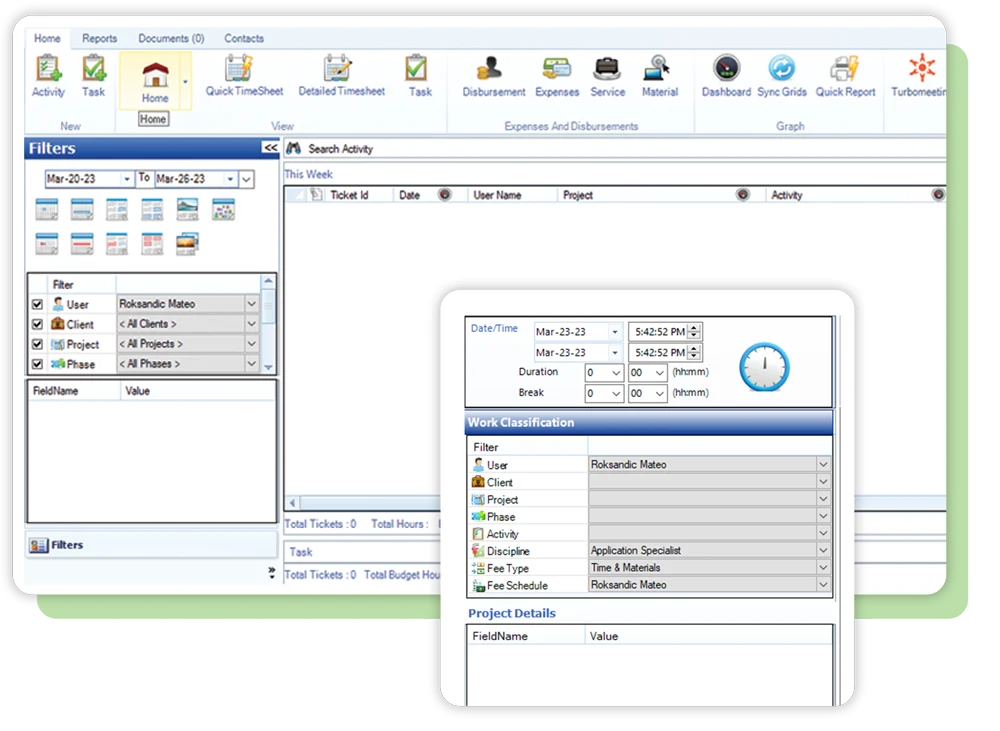Select the sunset picture preset icon in the second filter row
1000x731 pixels.
(187, 244)
